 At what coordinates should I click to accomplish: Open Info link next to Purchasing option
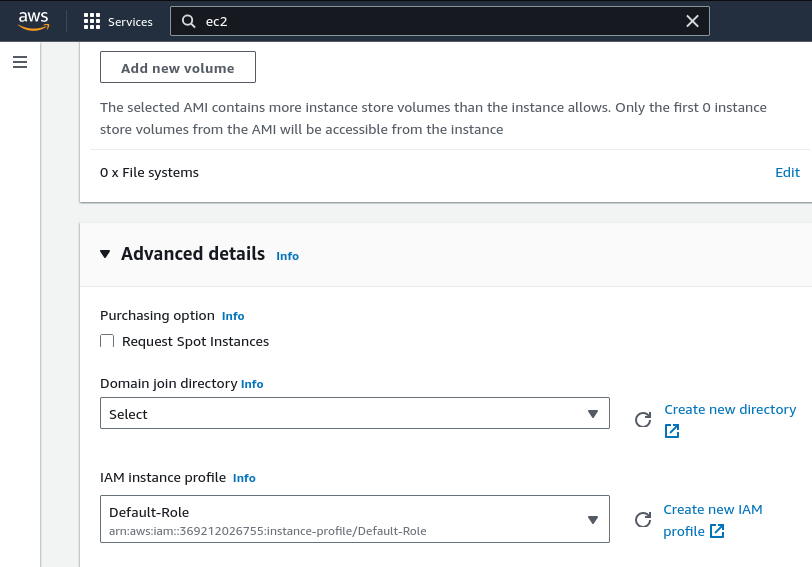tap(233, 316)
